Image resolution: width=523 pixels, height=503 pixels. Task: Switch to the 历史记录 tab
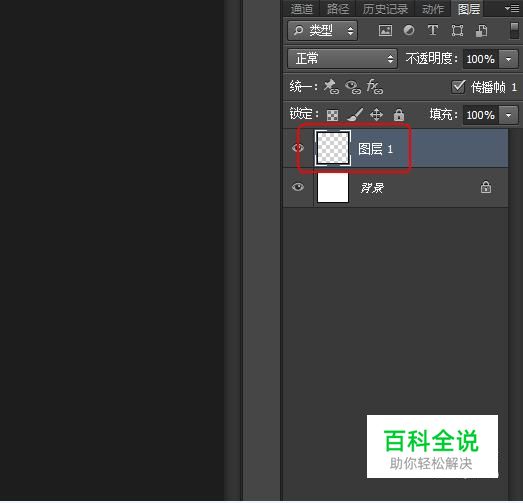tap(385, 9)
